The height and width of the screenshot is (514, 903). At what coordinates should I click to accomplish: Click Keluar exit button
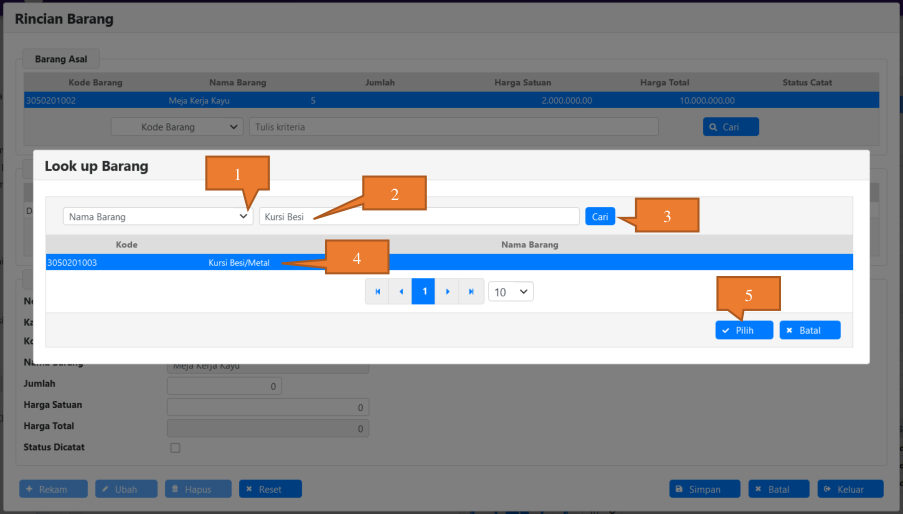pos(850,489)
